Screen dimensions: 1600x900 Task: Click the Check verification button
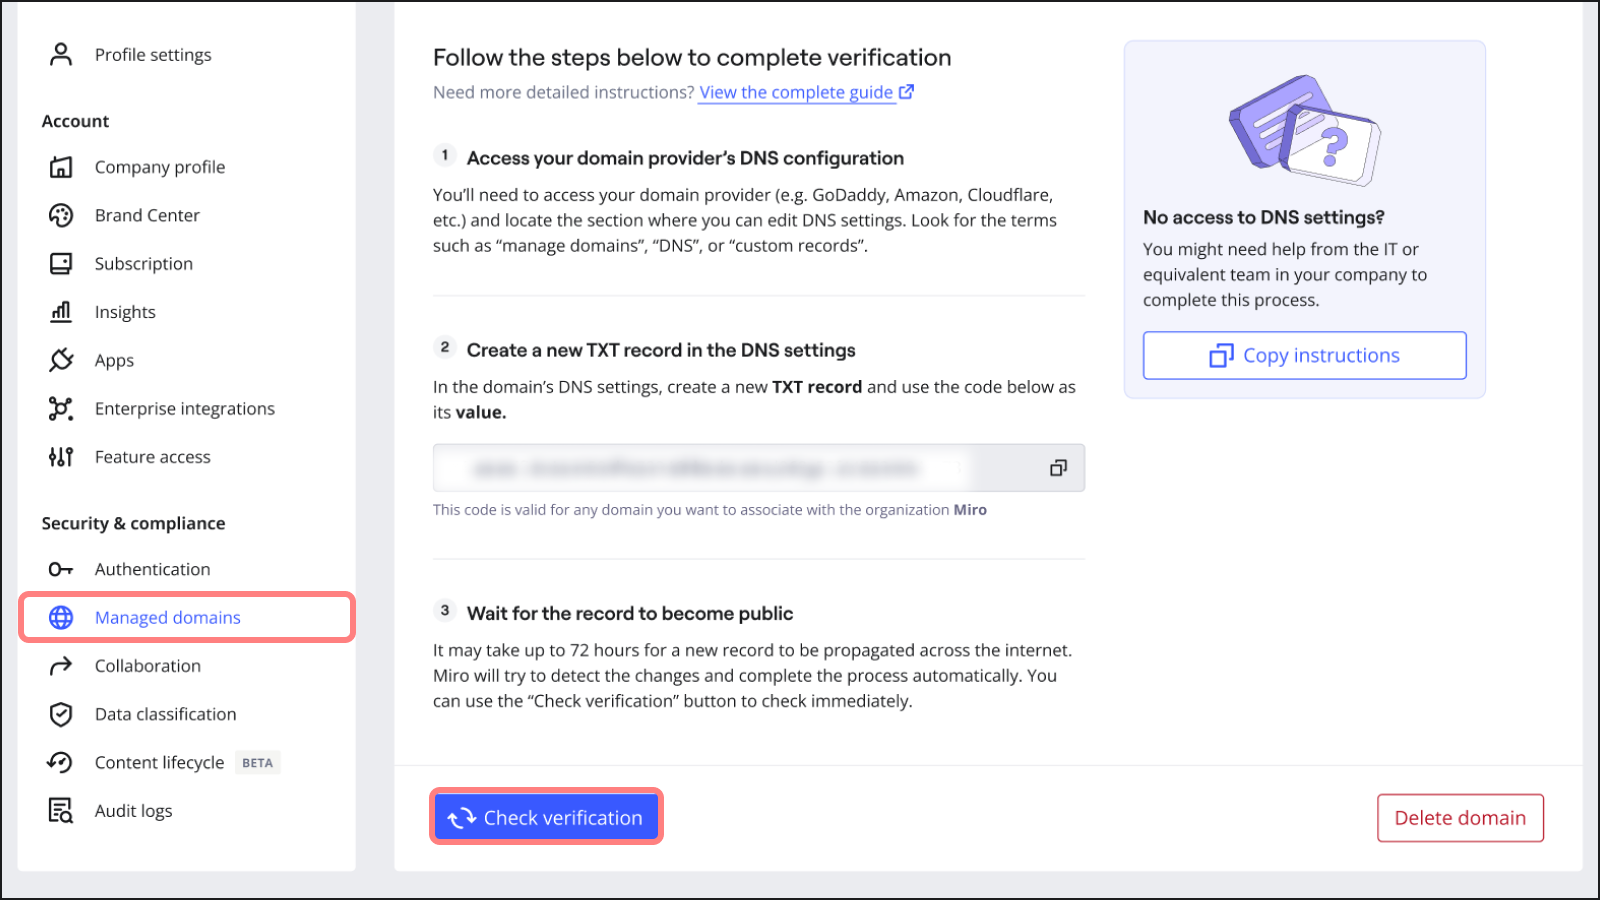point(546,817)
